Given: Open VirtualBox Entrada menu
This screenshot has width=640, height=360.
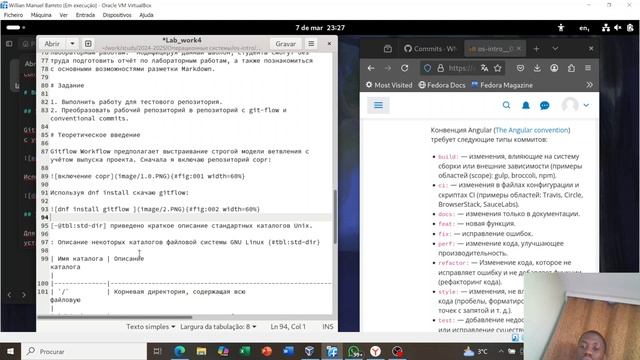Looking at the screenshot, I should (85, 15).
